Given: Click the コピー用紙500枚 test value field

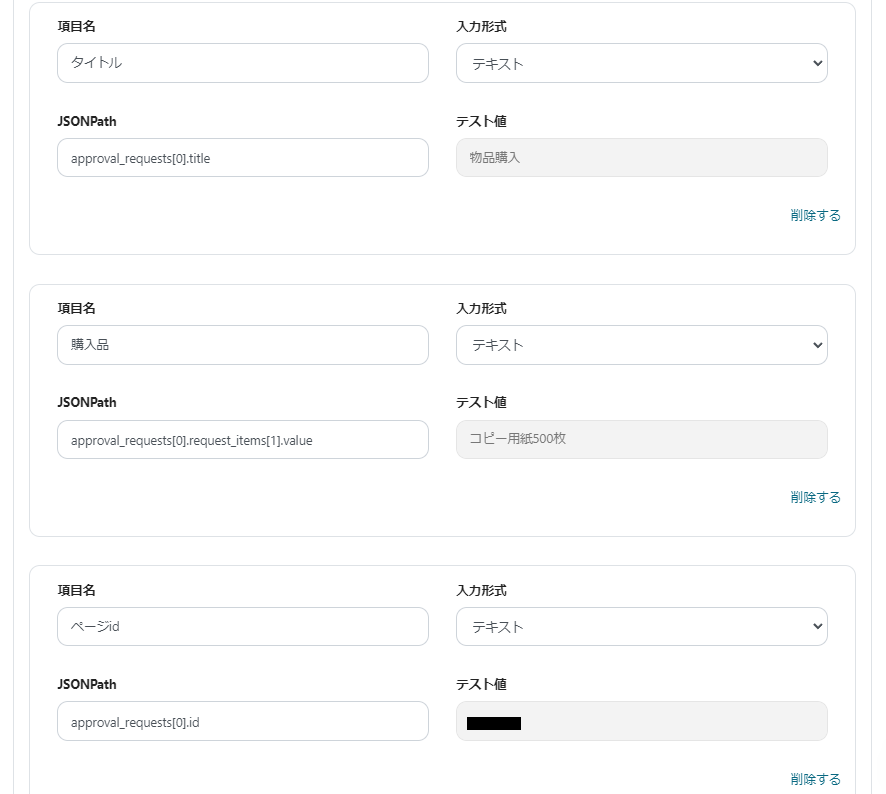Looking at the screenshot, I should pos(641,440).
